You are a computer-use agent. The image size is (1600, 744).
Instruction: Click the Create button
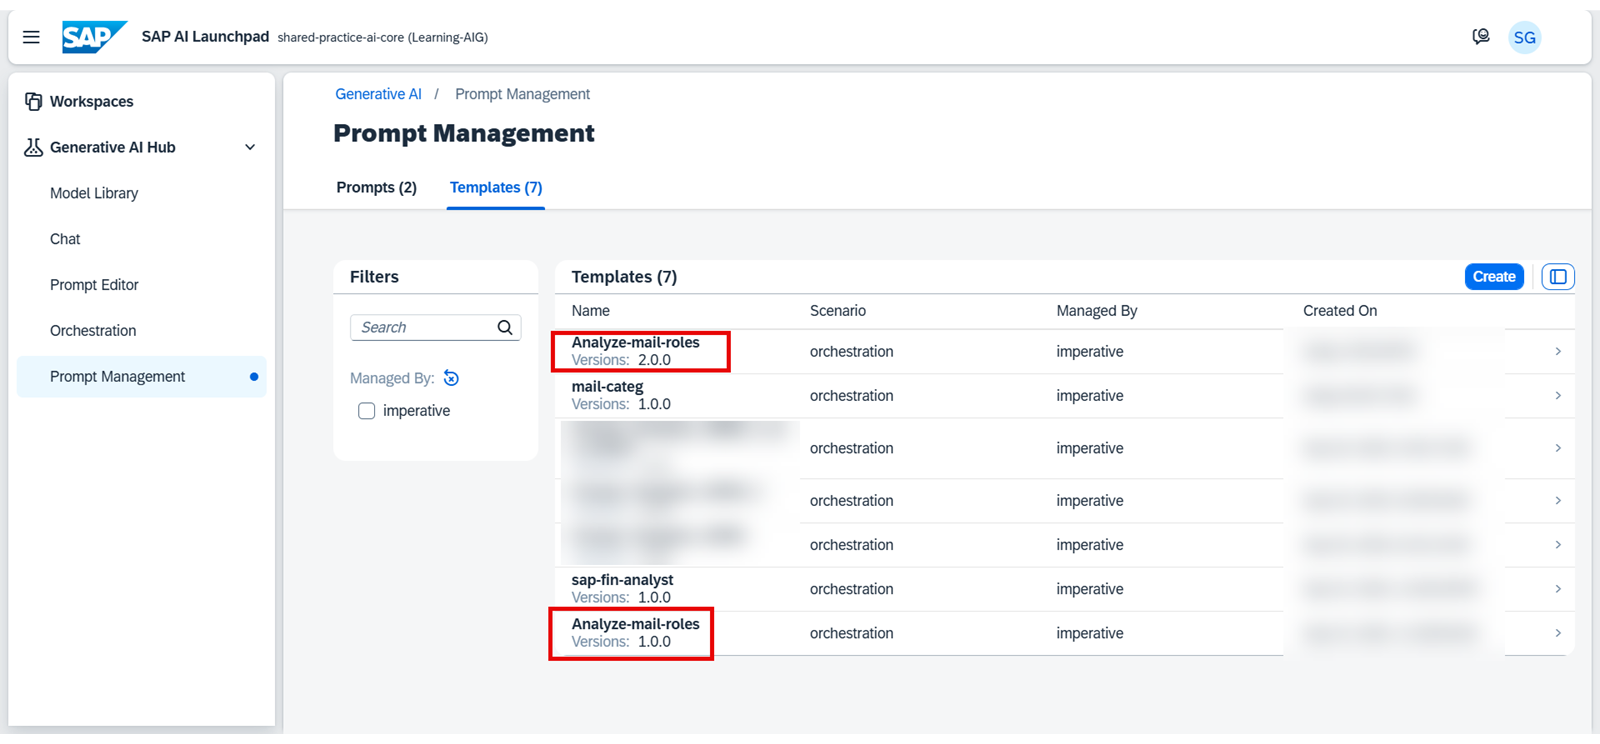(x=1494, y=277)
